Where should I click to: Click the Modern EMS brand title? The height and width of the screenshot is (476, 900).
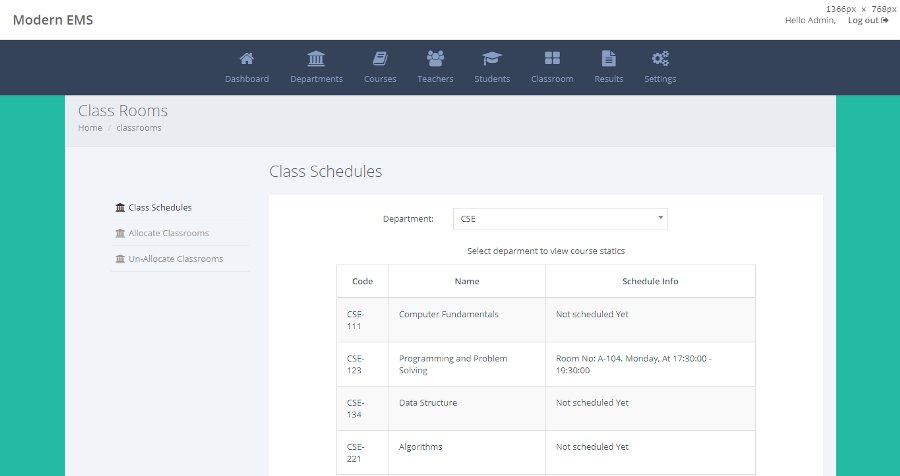tap(53, 20)
